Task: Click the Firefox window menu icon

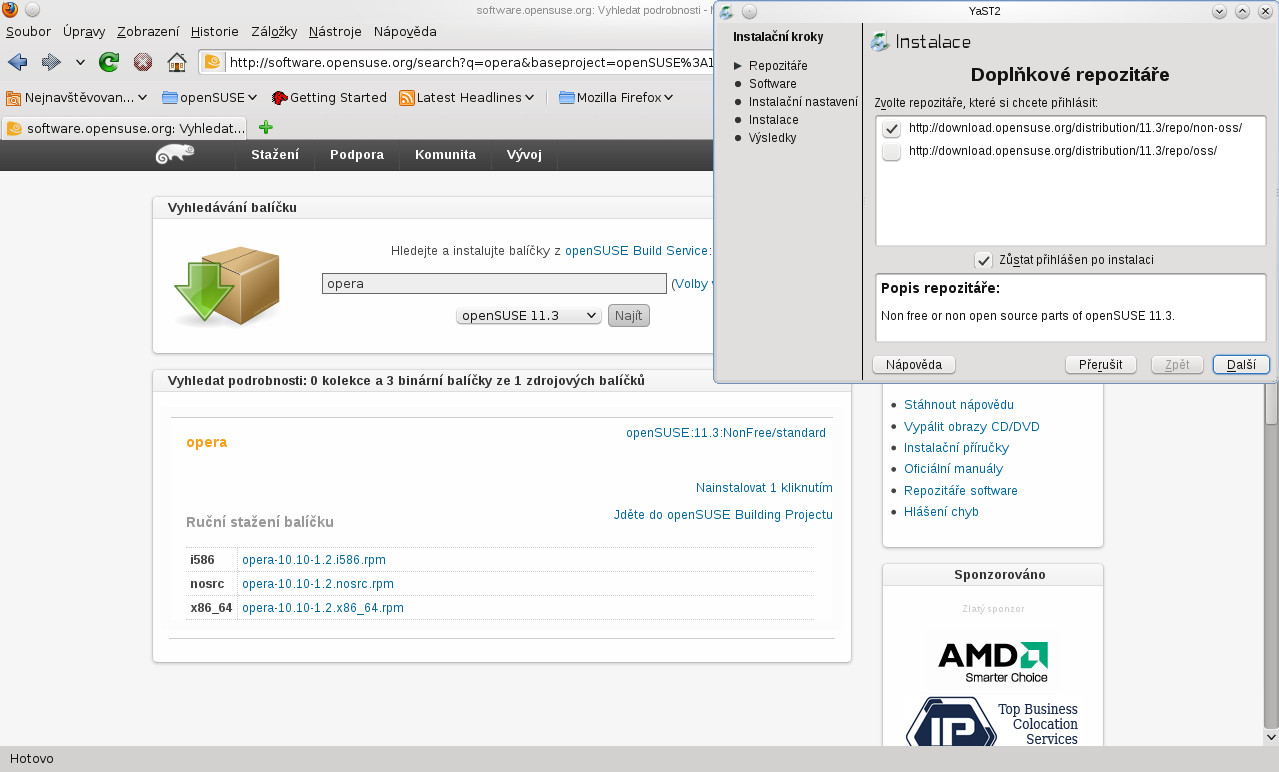Action: [x=9, y=10]
